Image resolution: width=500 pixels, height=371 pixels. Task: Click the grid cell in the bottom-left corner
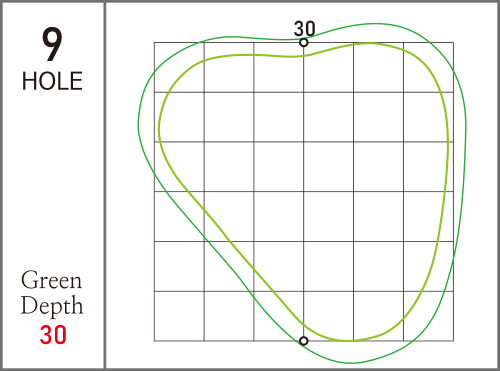[179, 316]
